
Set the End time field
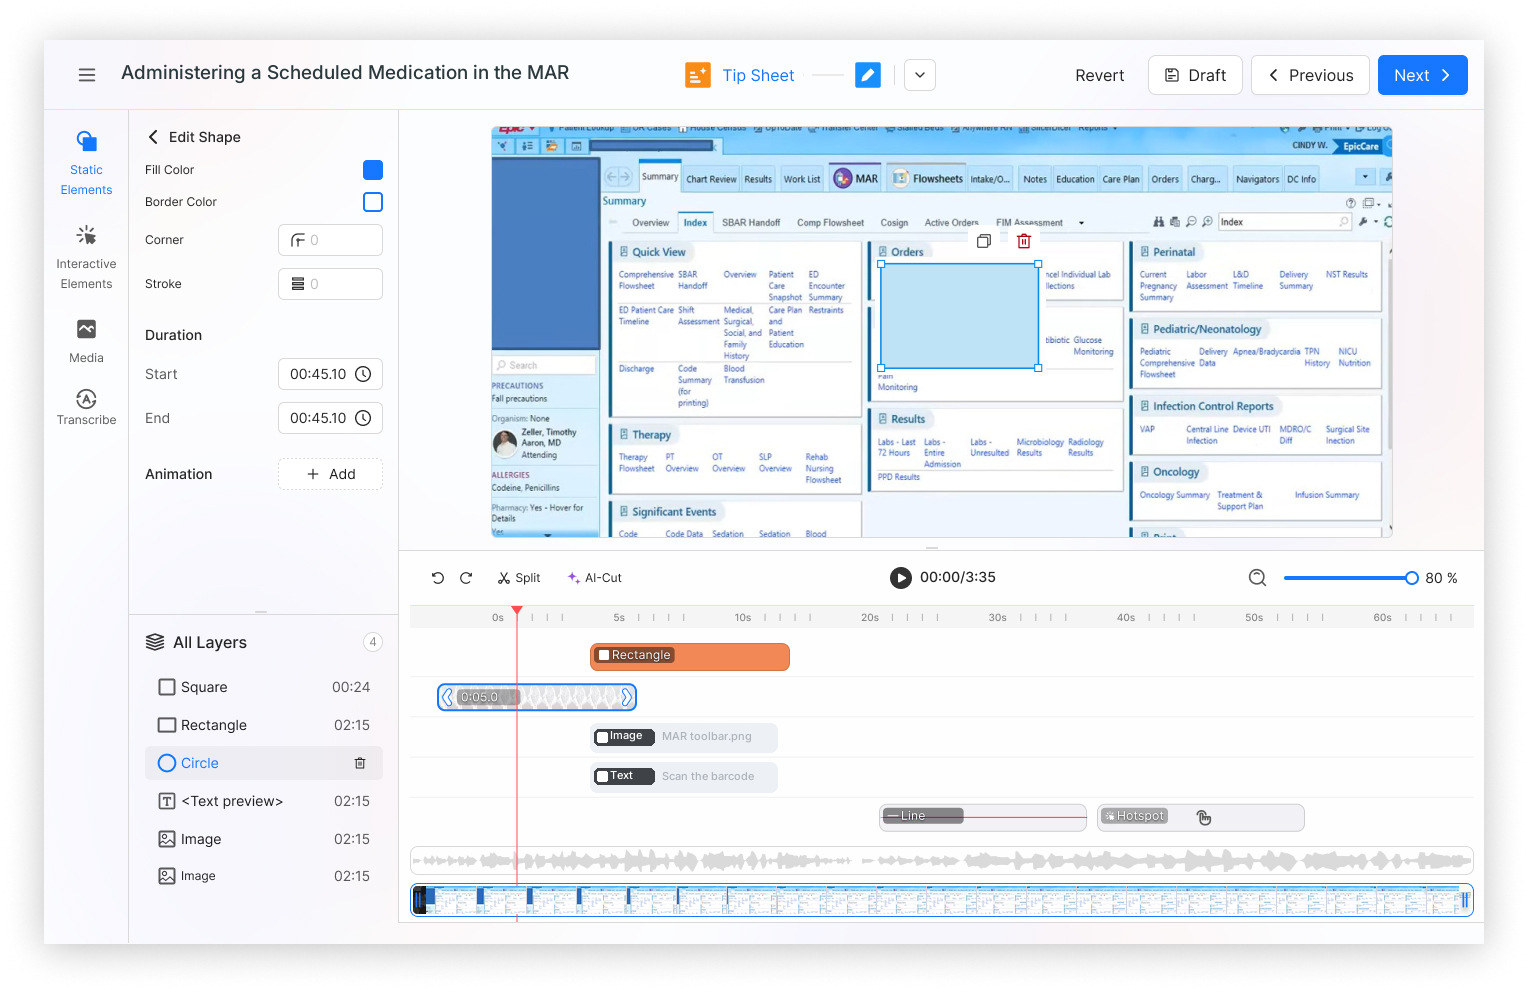tap(330, 418)
